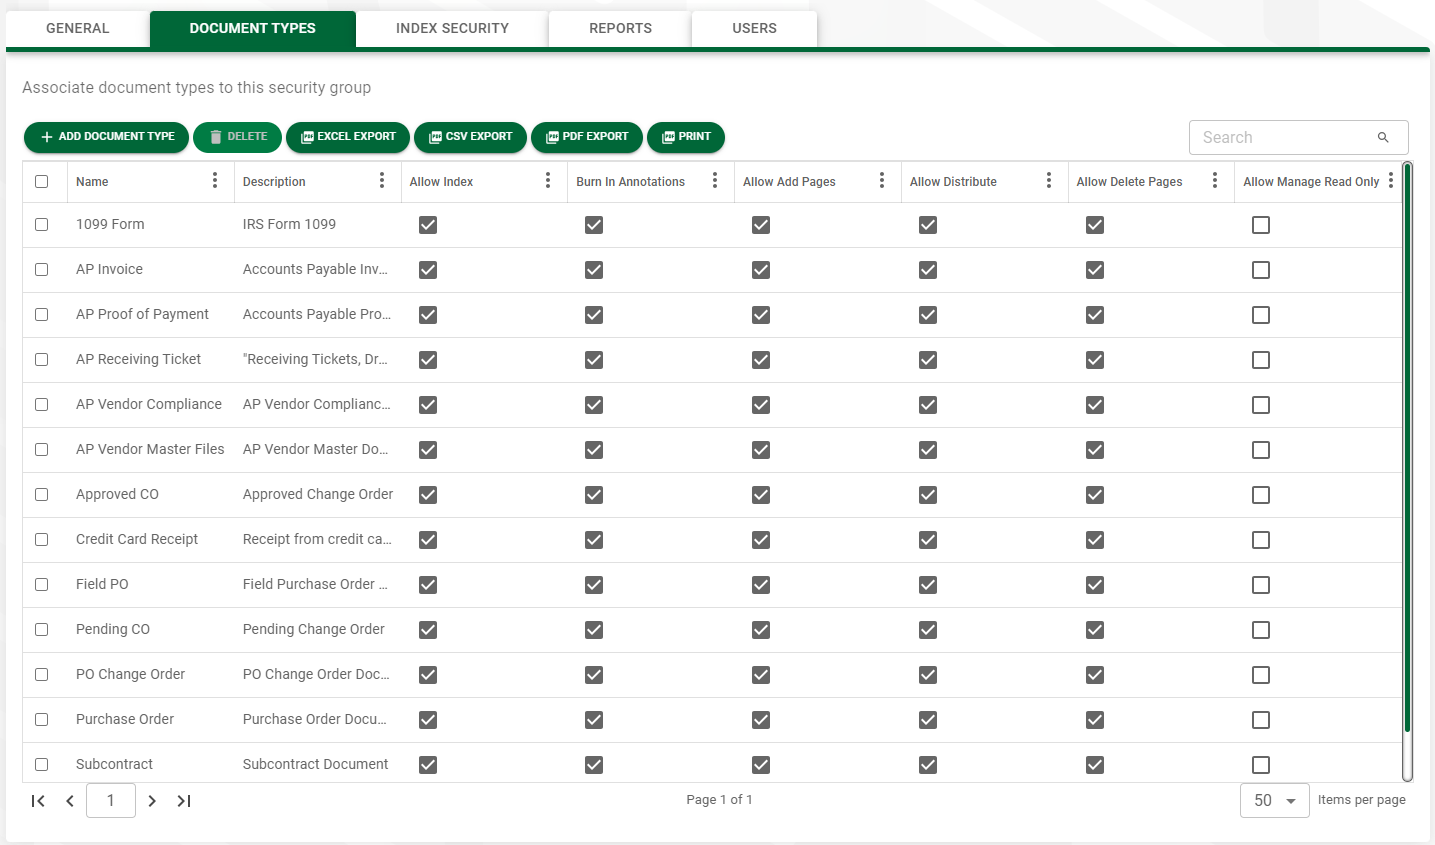Select the Subcontract row checkbox
The height and width of the screenshot is (845, 1435).
pyautogui.click(x=42, y=765)
